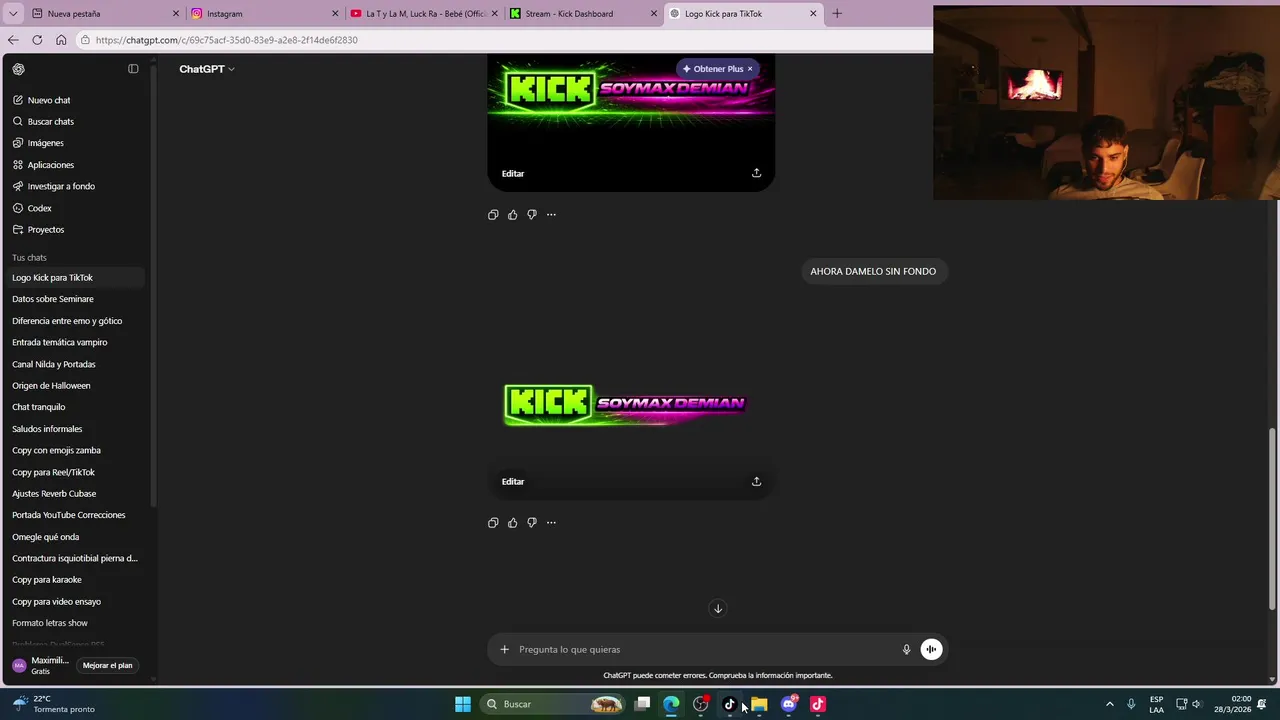Start voice mode with waveform button
This screenshot has width=1280, height=720.
point(931,649)
